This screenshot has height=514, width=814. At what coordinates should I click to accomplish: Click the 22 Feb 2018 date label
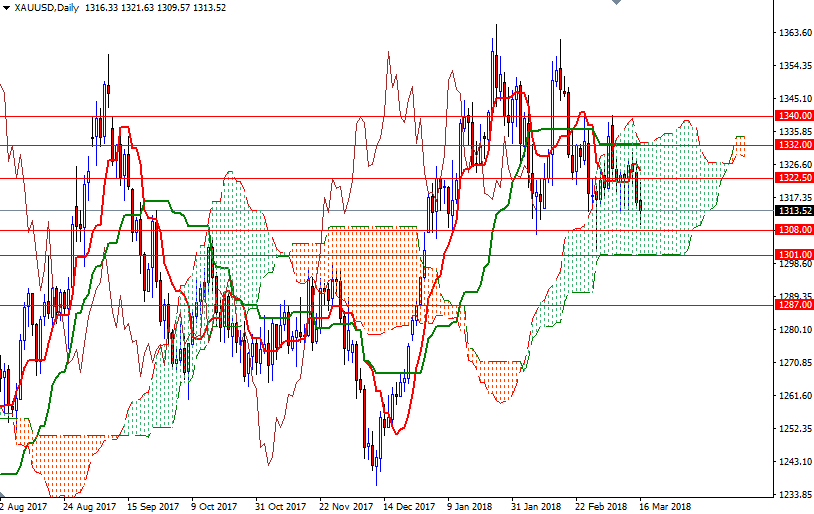(x=601, y=506)
